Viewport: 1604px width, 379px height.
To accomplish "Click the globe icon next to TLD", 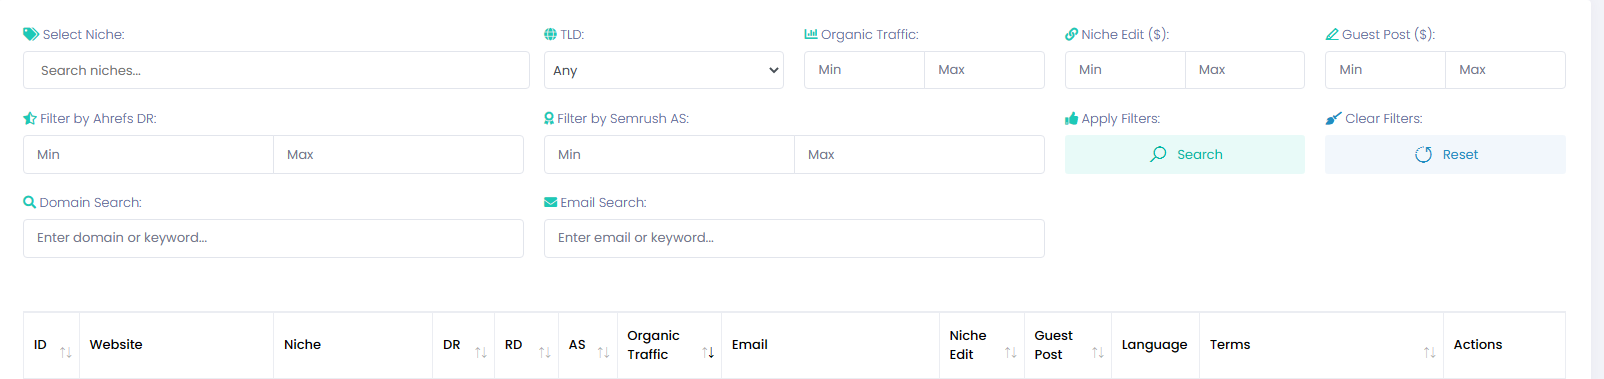I will point(550,34).
